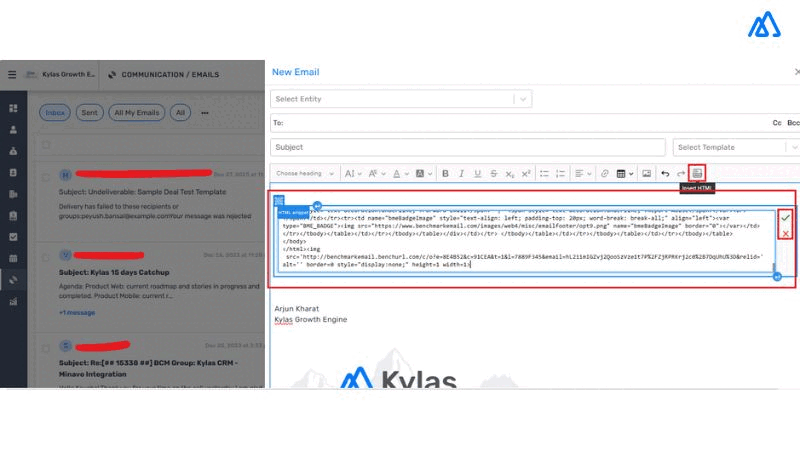800x450 pixels.
Task: Open the Calendar sidebar icon
Action: click(x=13, y=258)
